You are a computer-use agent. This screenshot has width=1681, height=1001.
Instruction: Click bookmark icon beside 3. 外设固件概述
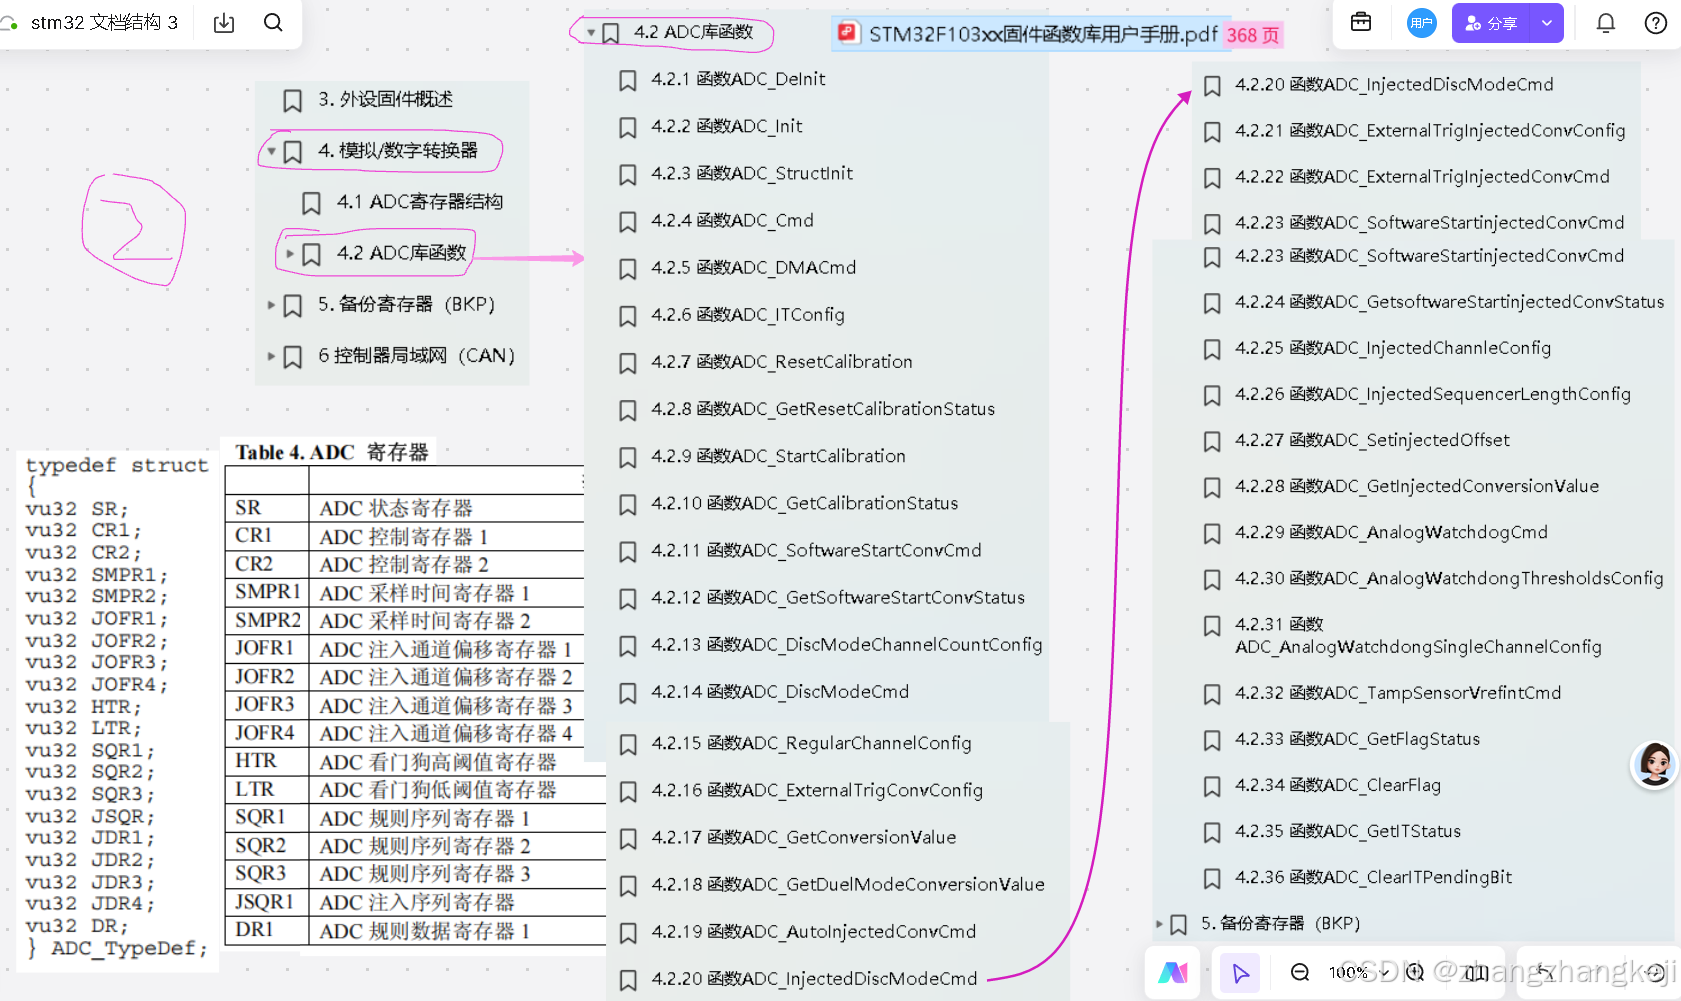point(293,100)
